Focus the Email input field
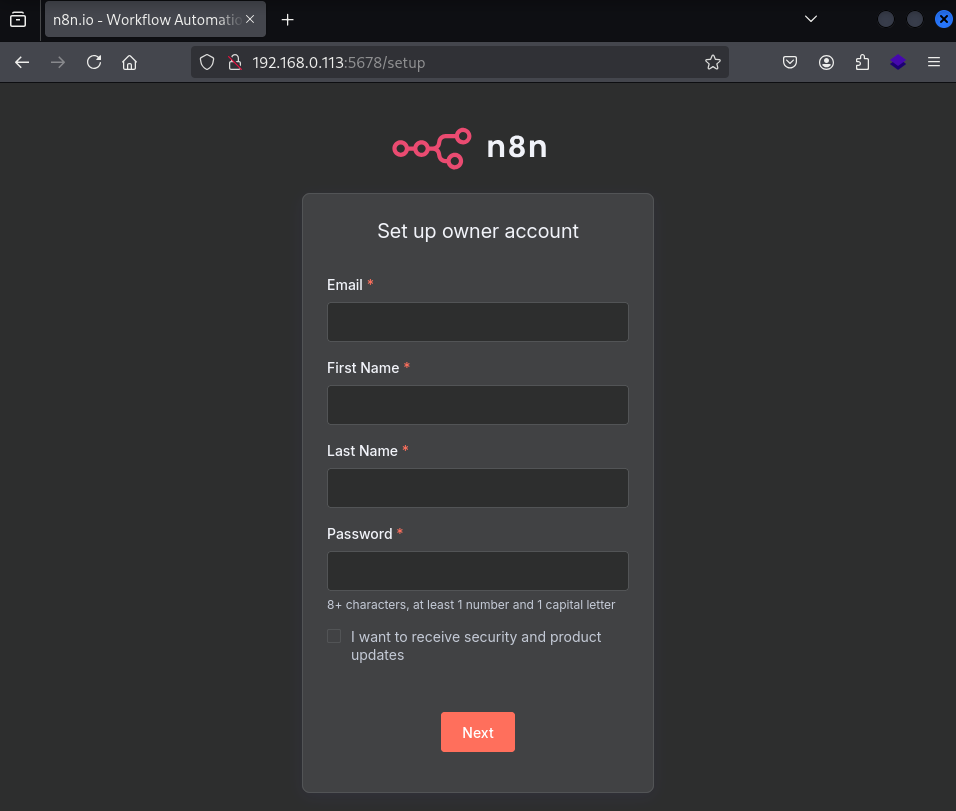This screenshot has height=811, width=956. pos(477,322)
